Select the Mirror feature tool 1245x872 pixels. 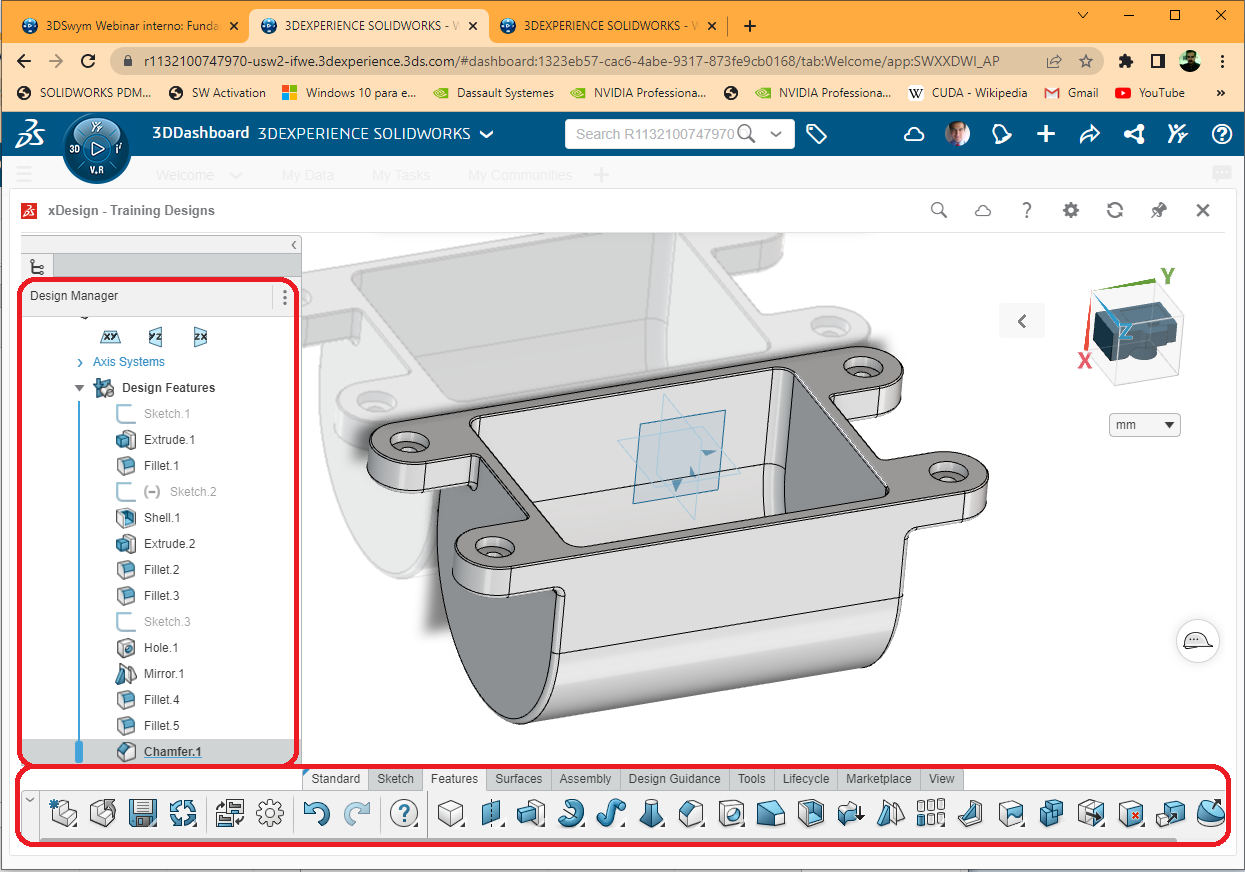[x=891, y=814]
